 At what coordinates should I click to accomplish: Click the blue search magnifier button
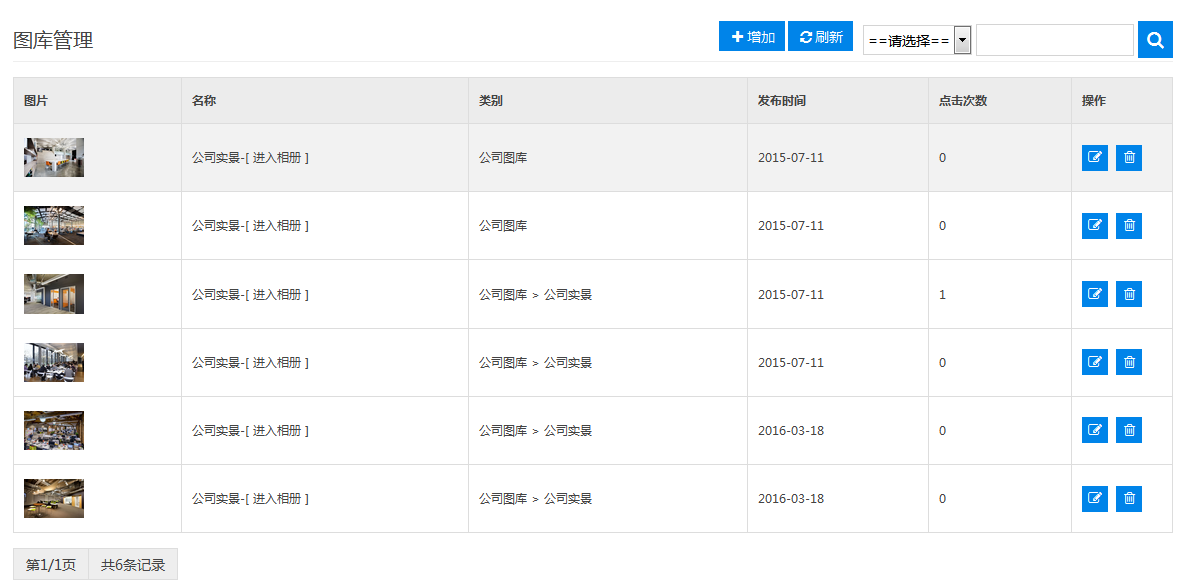click(1155, 40)
